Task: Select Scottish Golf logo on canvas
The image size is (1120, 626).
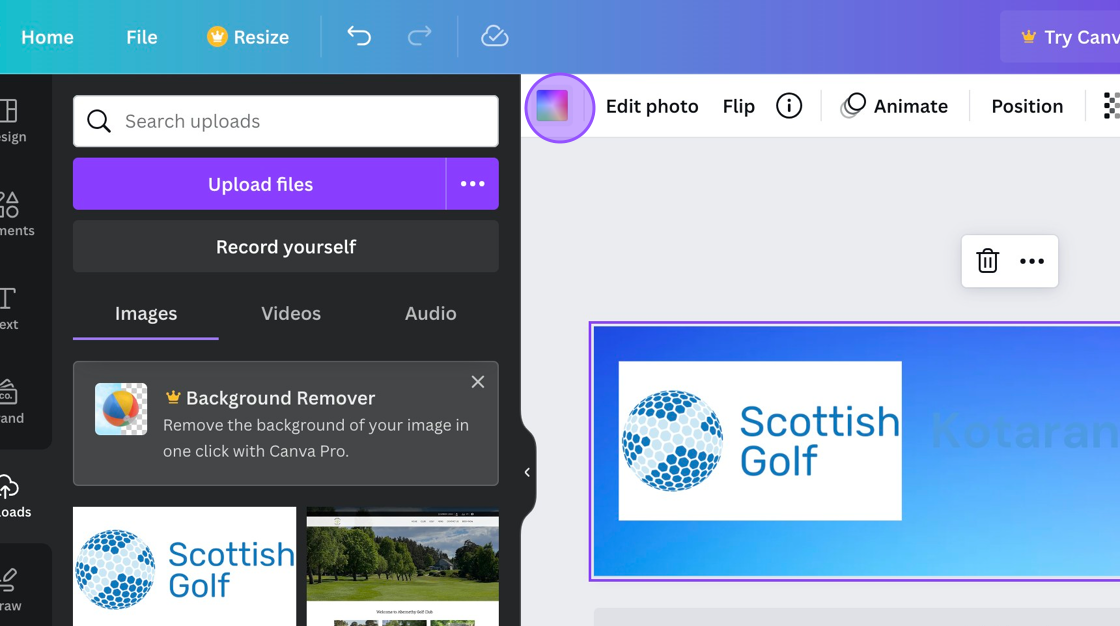Action: (760, 440)
